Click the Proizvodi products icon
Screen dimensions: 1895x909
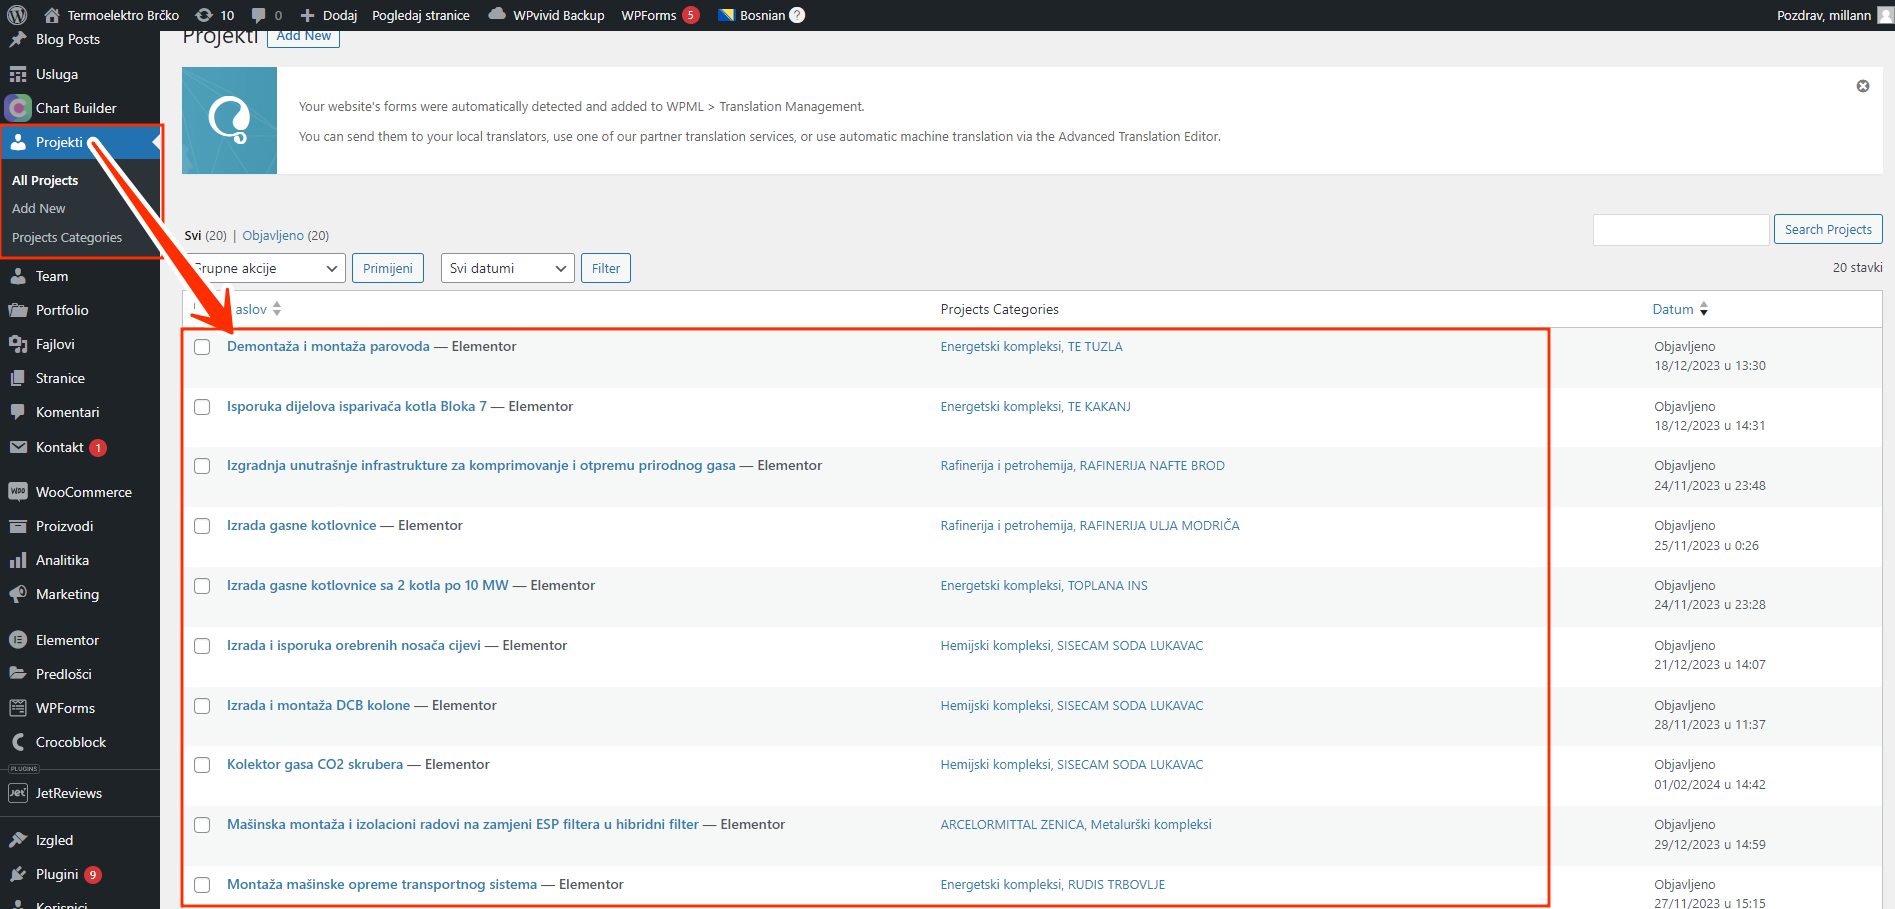pyautogui.click(x=18, y=526)
